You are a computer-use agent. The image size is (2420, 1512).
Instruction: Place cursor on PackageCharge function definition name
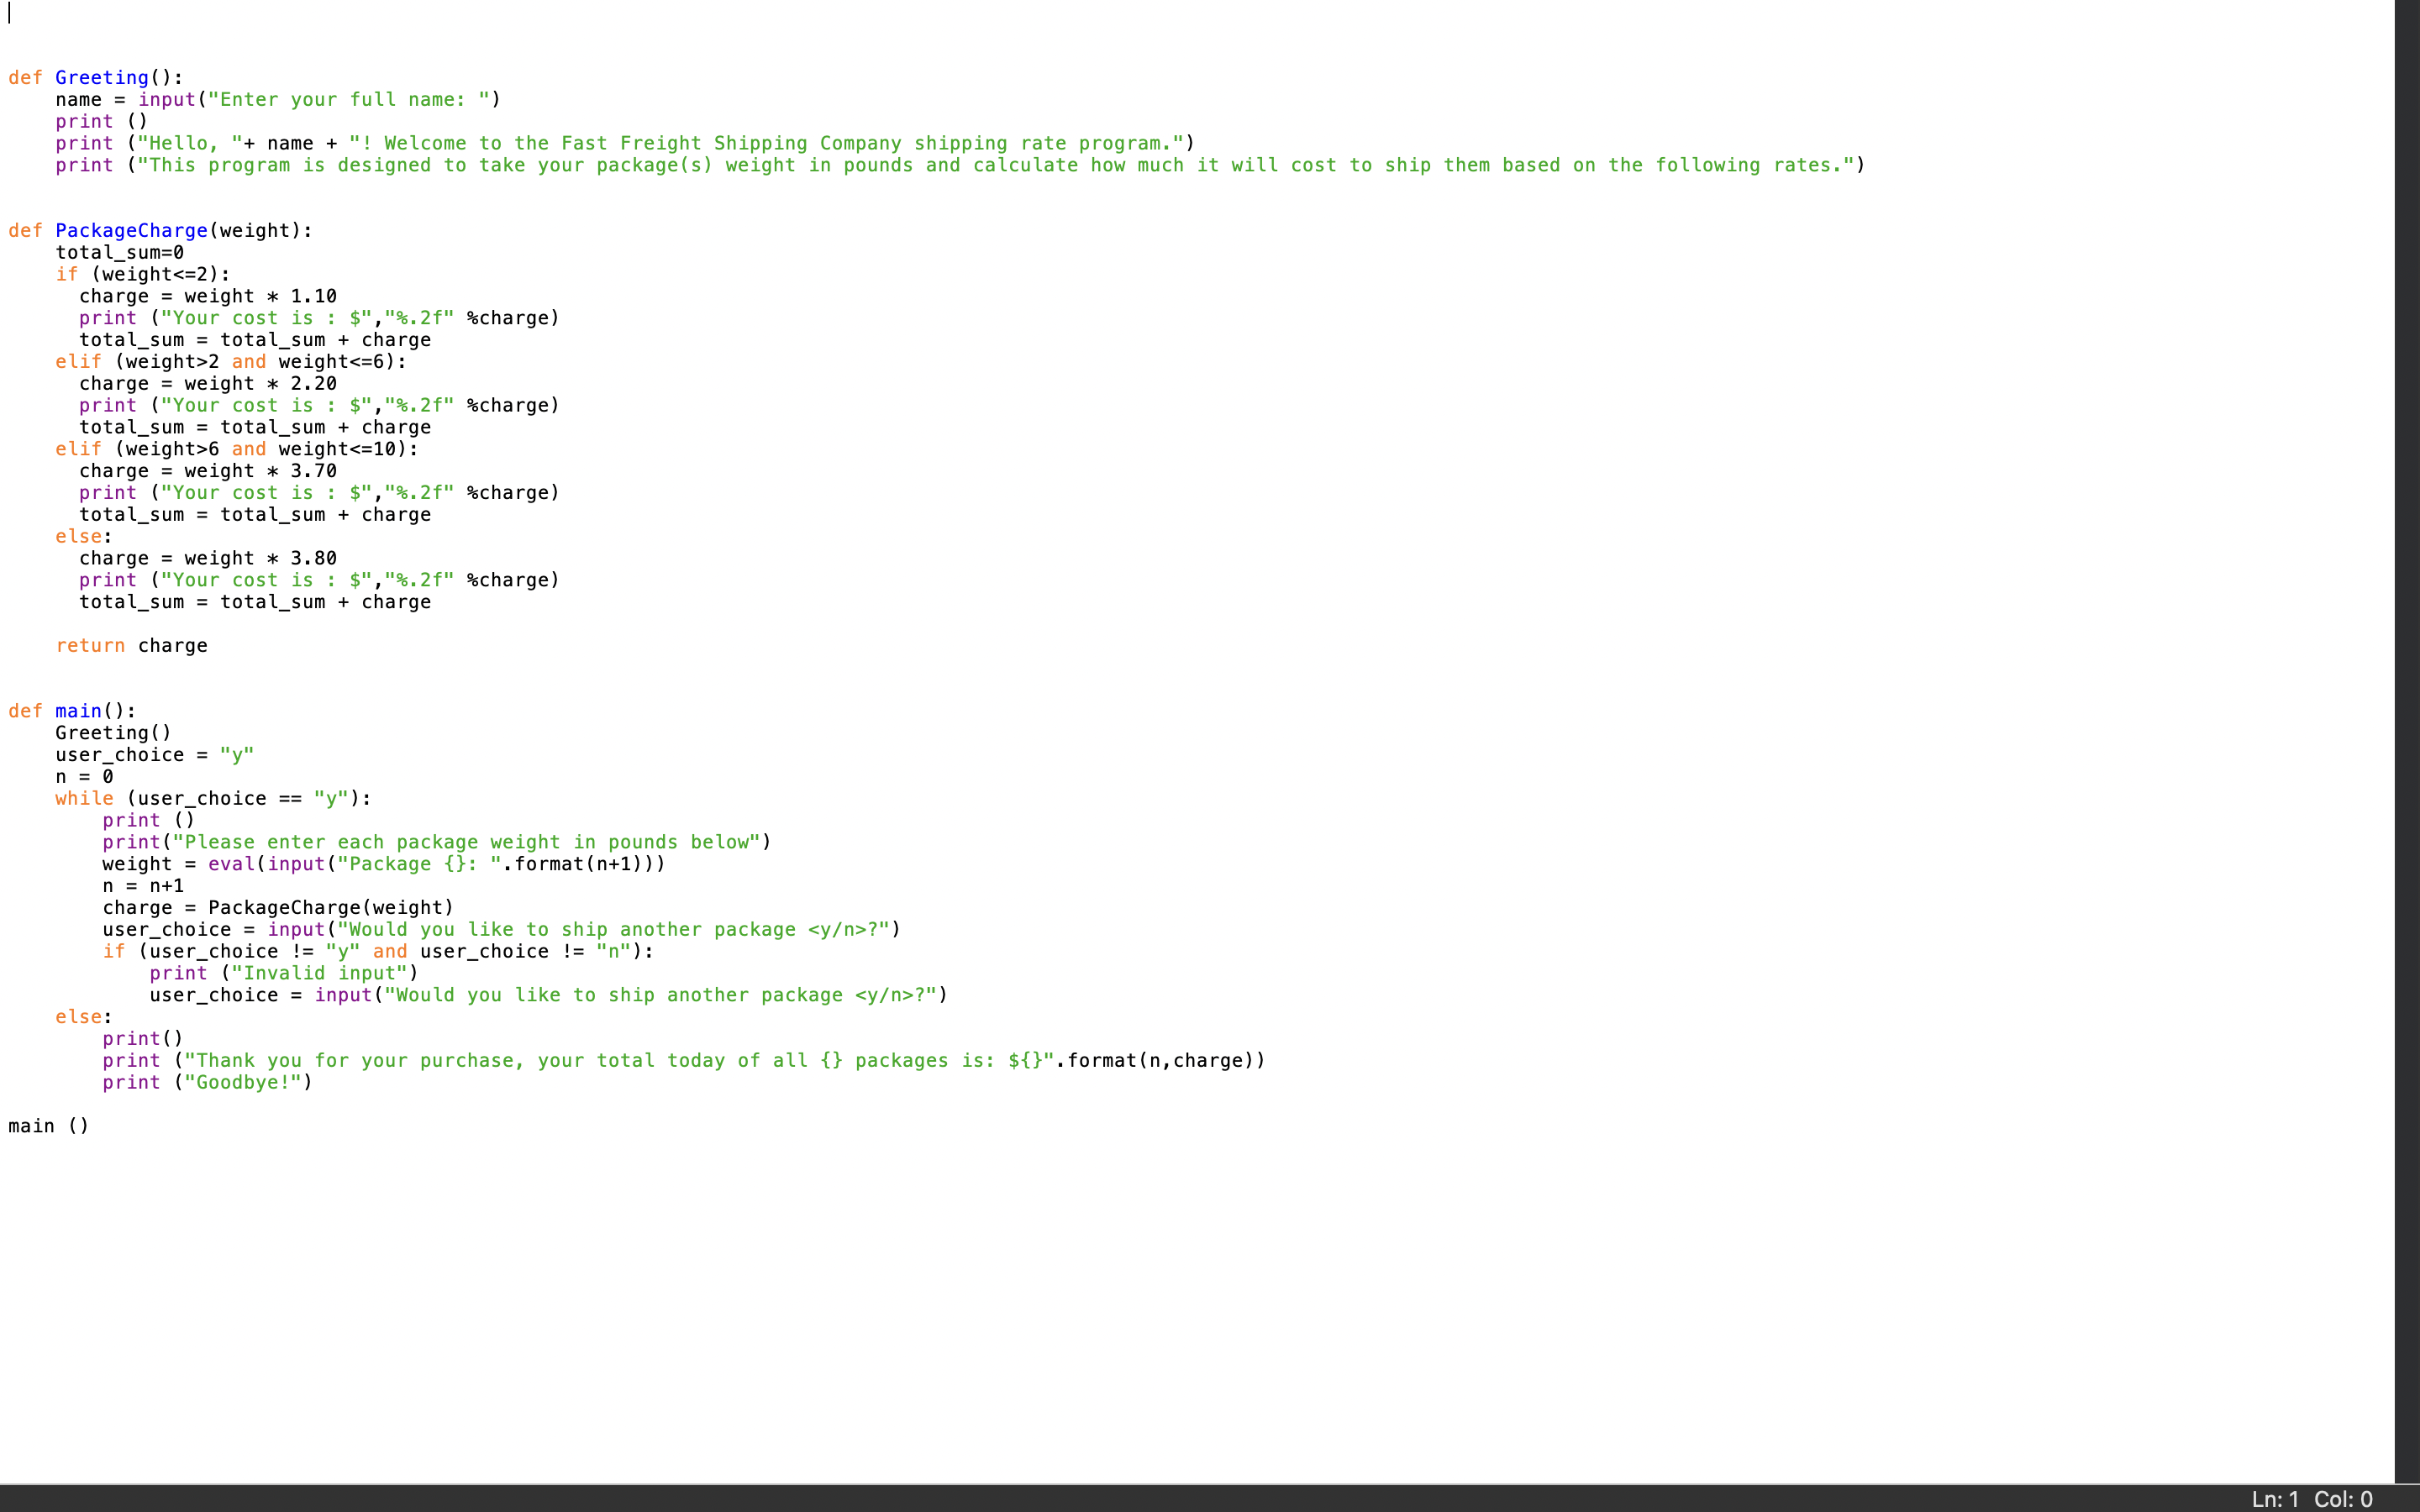coord(131,230)
